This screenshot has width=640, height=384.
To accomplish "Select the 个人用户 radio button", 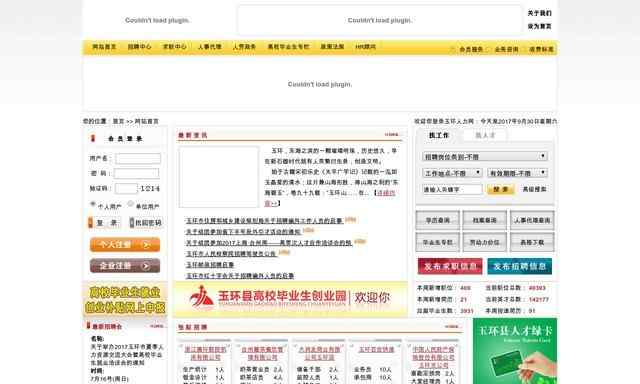I will point(93,204).
